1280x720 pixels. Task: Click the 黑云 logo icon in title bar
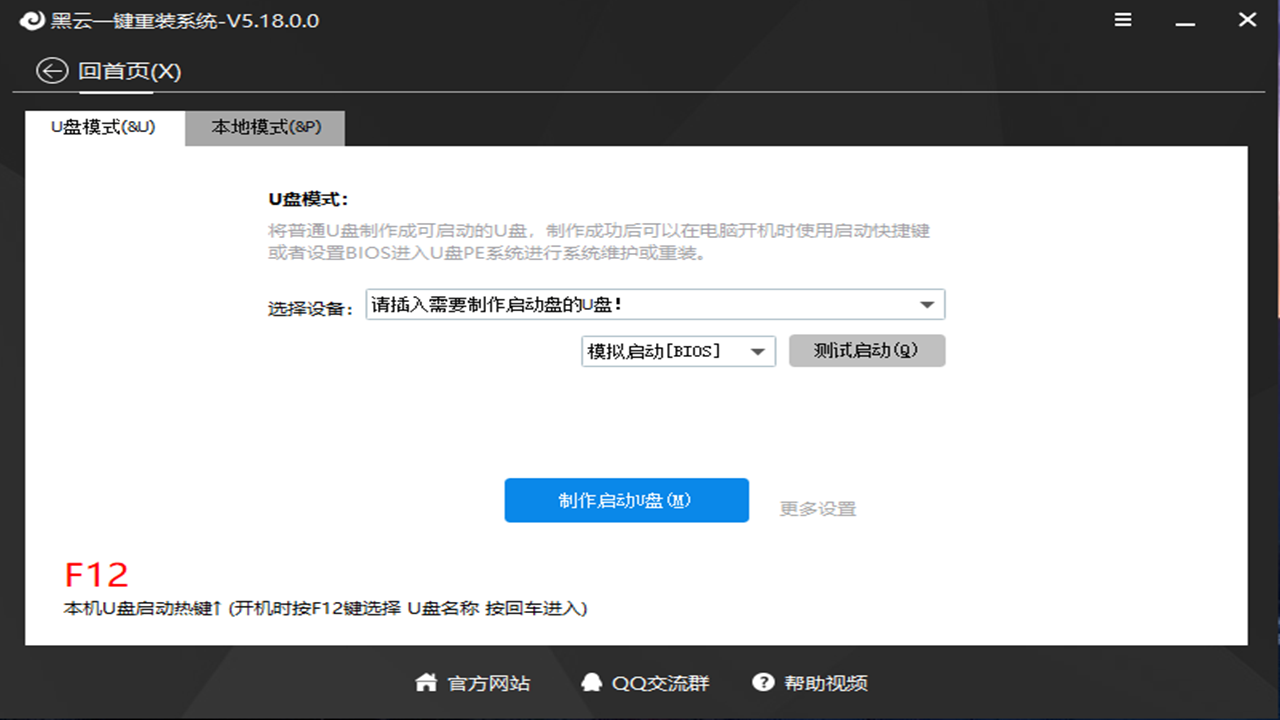click(x=30, y=19)
